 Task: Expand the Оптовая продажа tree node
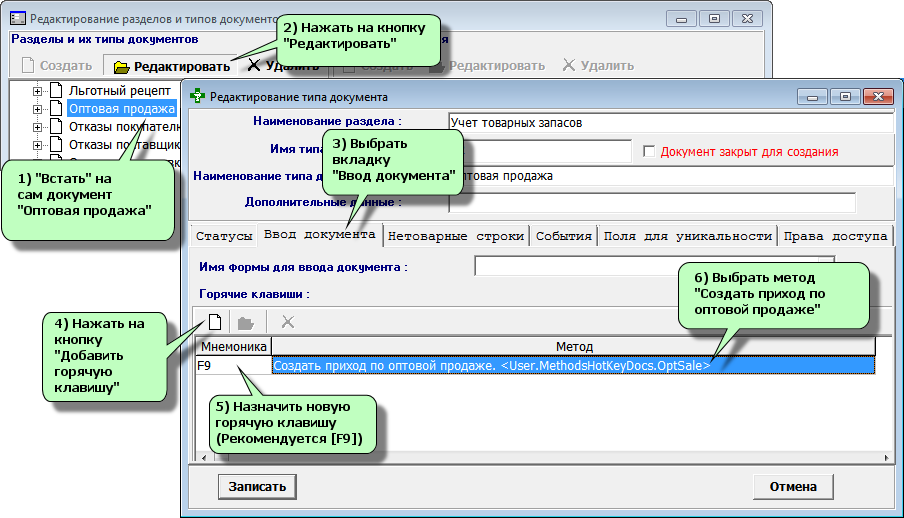pos(38,109)
